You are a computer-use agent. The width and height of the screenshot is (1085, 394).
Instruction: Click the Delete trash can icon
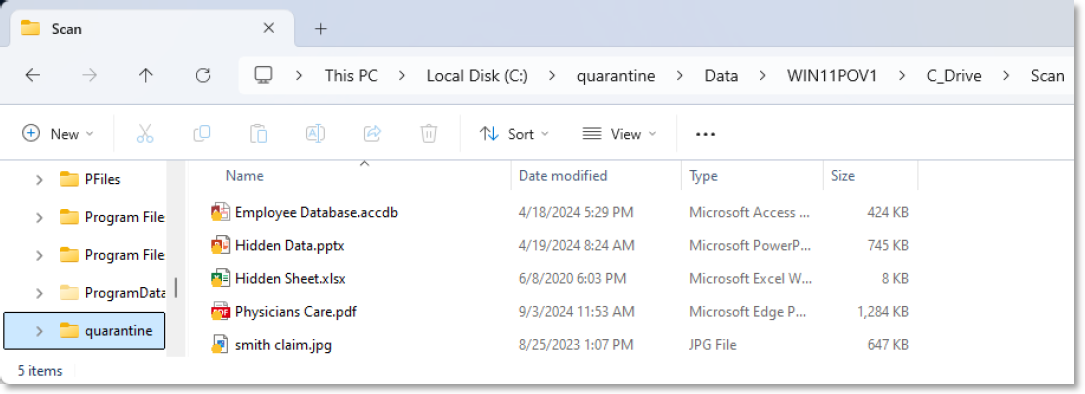point(429,134)
